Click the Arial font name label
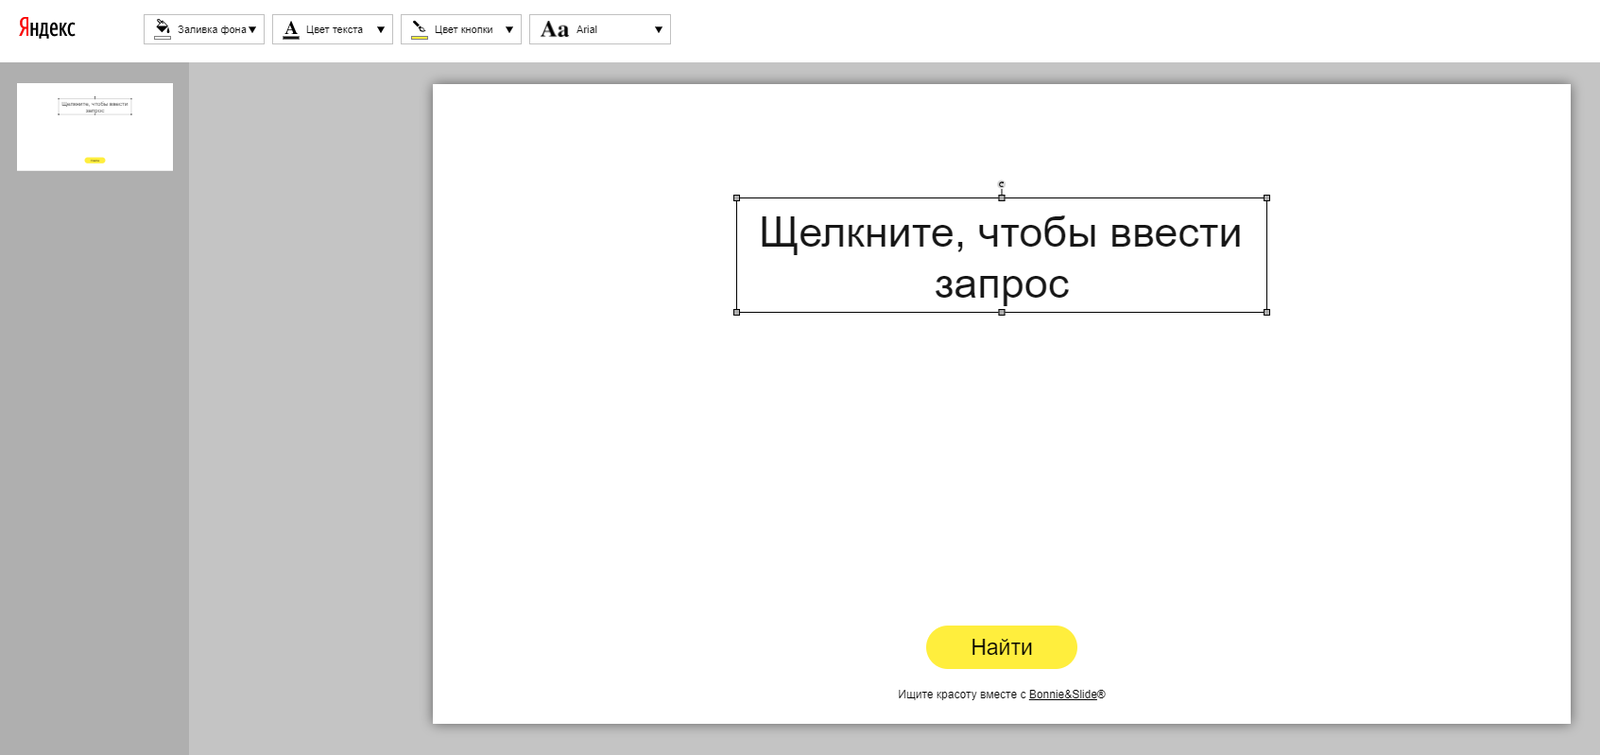Image resolution: width=1600 pixels, height=755 pixels. pyautogui.click(x=587, y=30)
